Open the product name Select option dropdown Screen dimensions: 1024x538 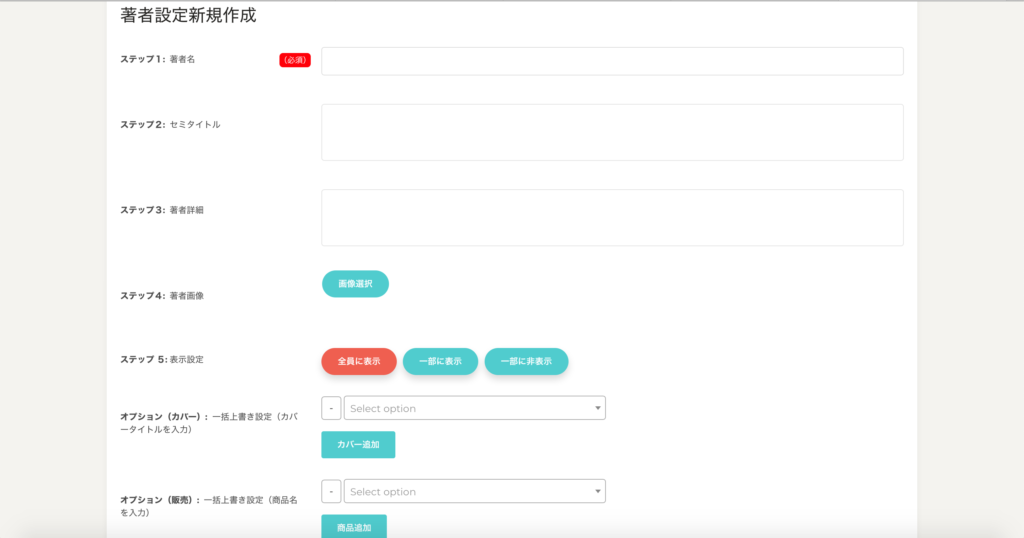[x=470, y=491]
